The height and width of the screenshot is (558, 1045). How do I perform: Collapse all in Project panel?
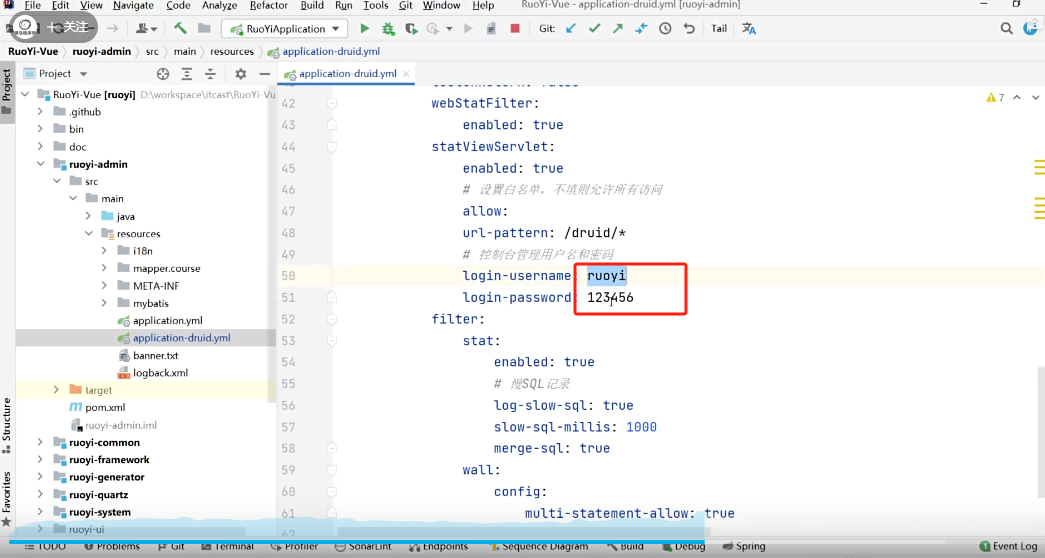tap(210, 74)
